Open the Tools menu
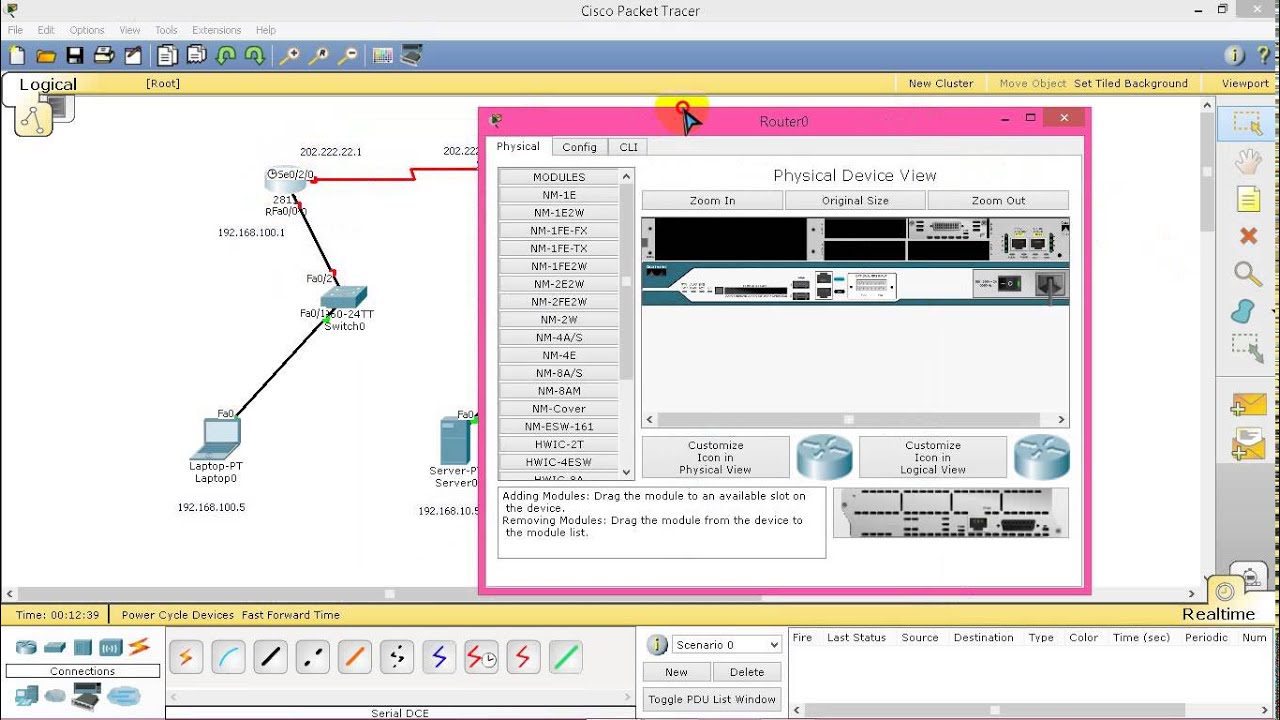Screen dimensions: 1280x720 166,30
